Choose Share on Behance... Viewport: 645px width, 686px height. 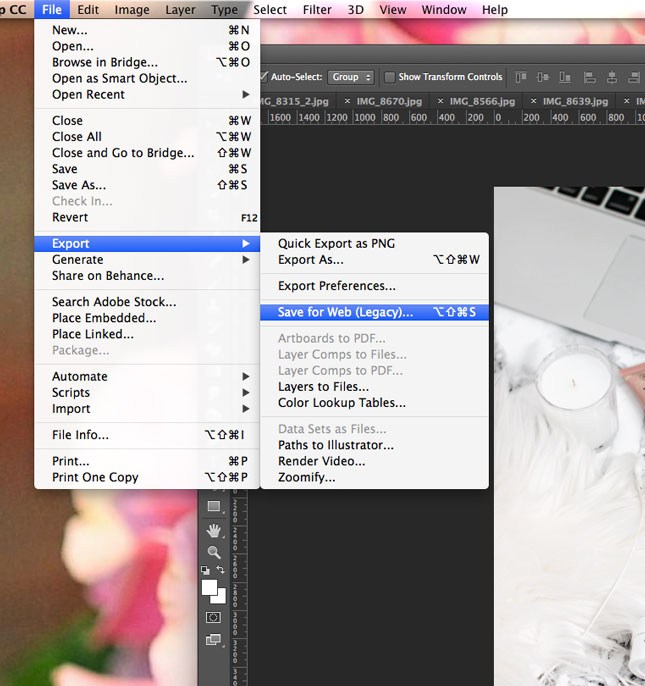tap(147, 276)
